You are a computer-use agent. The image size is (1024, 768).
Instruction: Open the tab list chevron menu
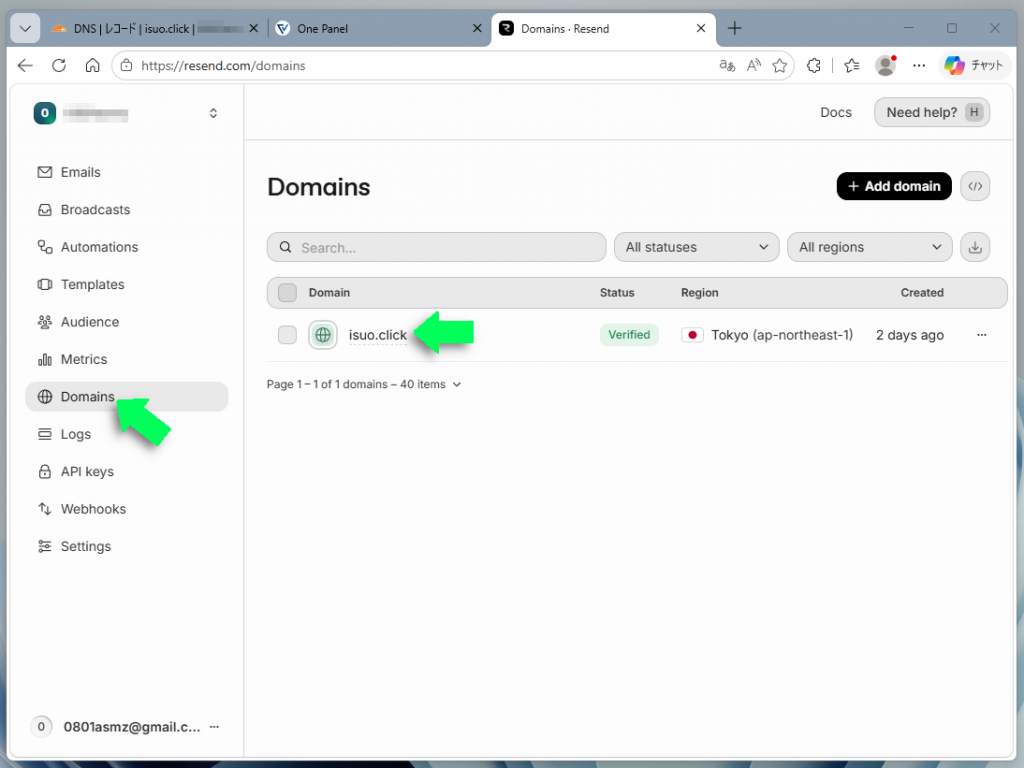(x=25, y=29)
